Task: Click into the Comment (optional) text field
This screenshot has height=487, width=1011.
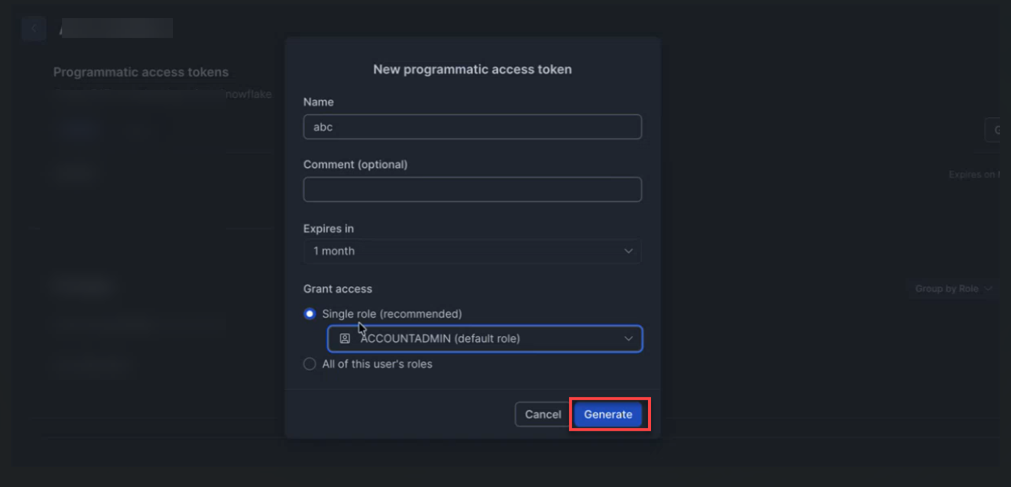Action: point(472,189)
